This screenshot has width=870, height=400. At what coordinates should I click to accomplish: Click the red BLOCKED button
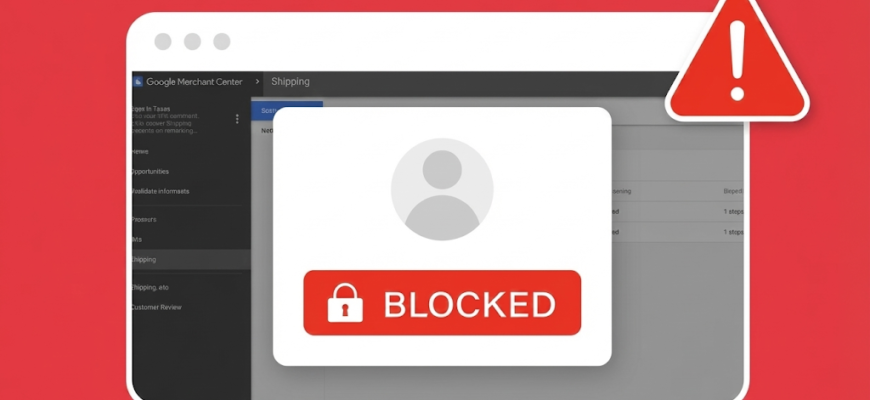point(442,303)
